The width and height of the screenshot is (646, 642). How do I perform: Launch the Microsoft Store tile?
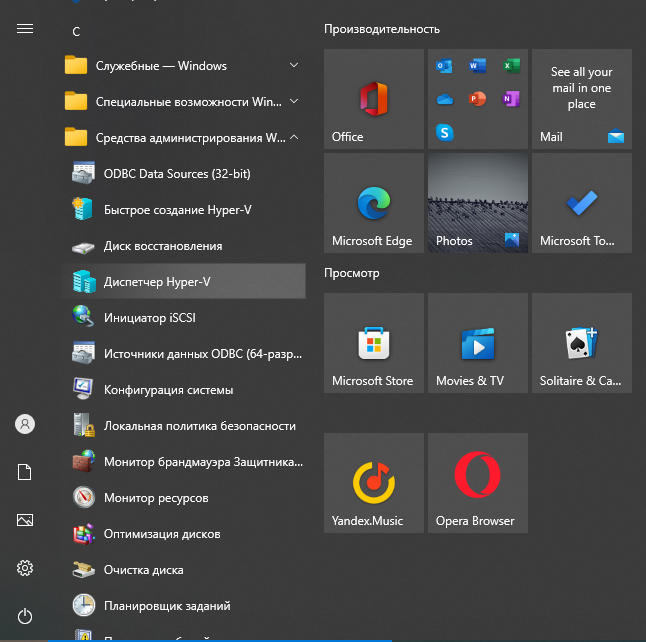[x=374, y=343]
